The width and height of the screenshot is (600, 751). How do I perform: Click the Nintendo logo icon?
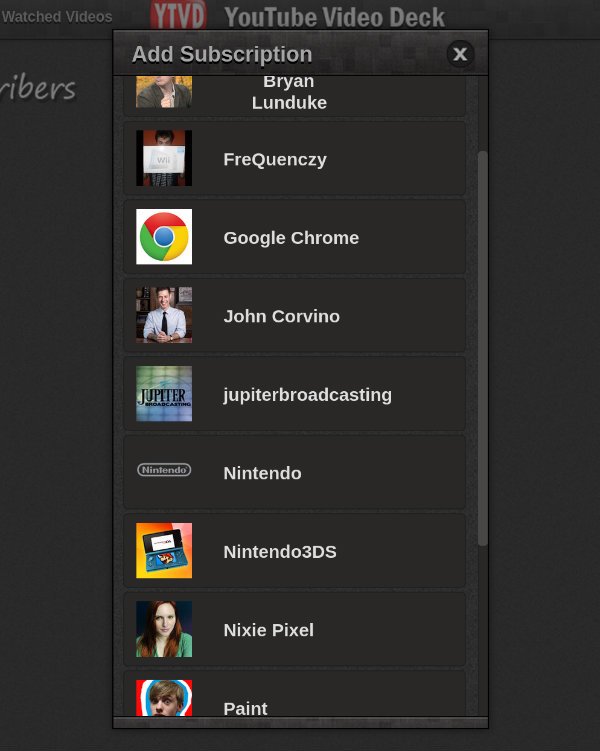(x=164, y=470)
